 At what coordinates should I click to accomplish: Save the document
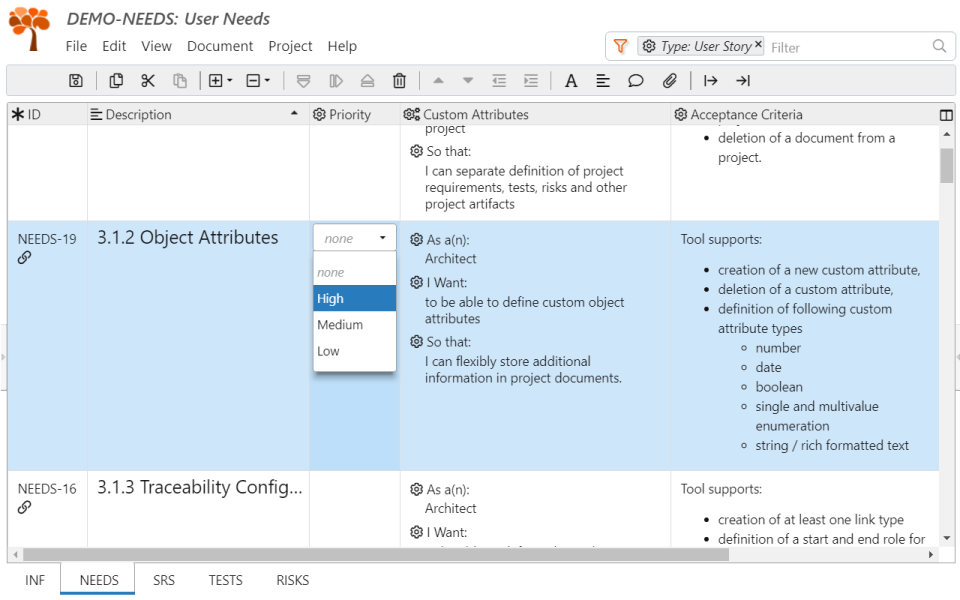point(75,80)
